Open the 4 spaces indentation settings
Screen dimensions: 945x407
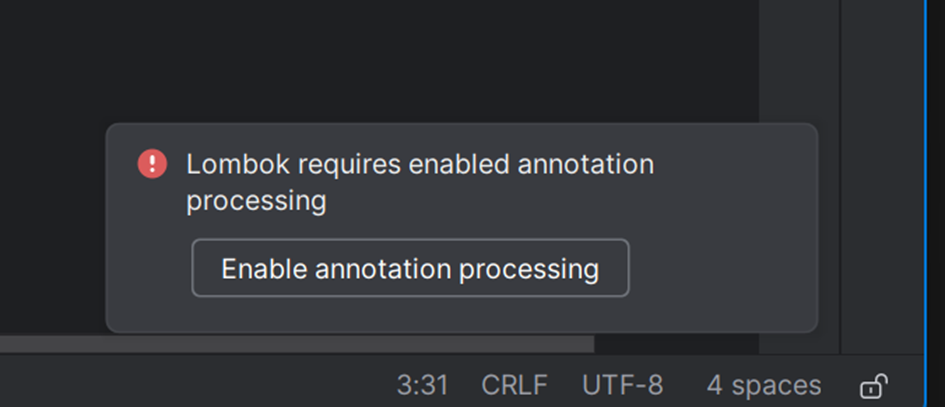point(764,385)
